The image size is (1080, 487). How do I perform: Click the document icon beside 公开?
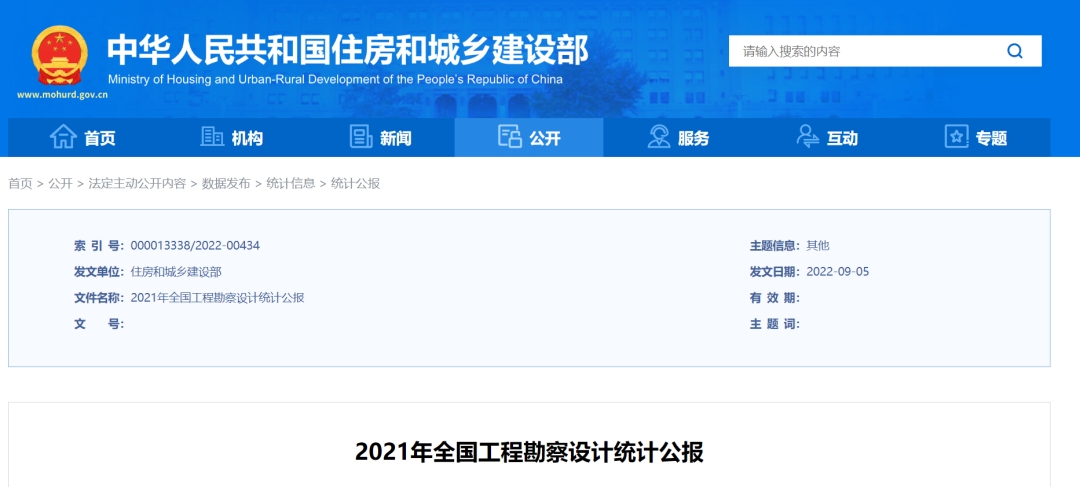click(510, 137)
